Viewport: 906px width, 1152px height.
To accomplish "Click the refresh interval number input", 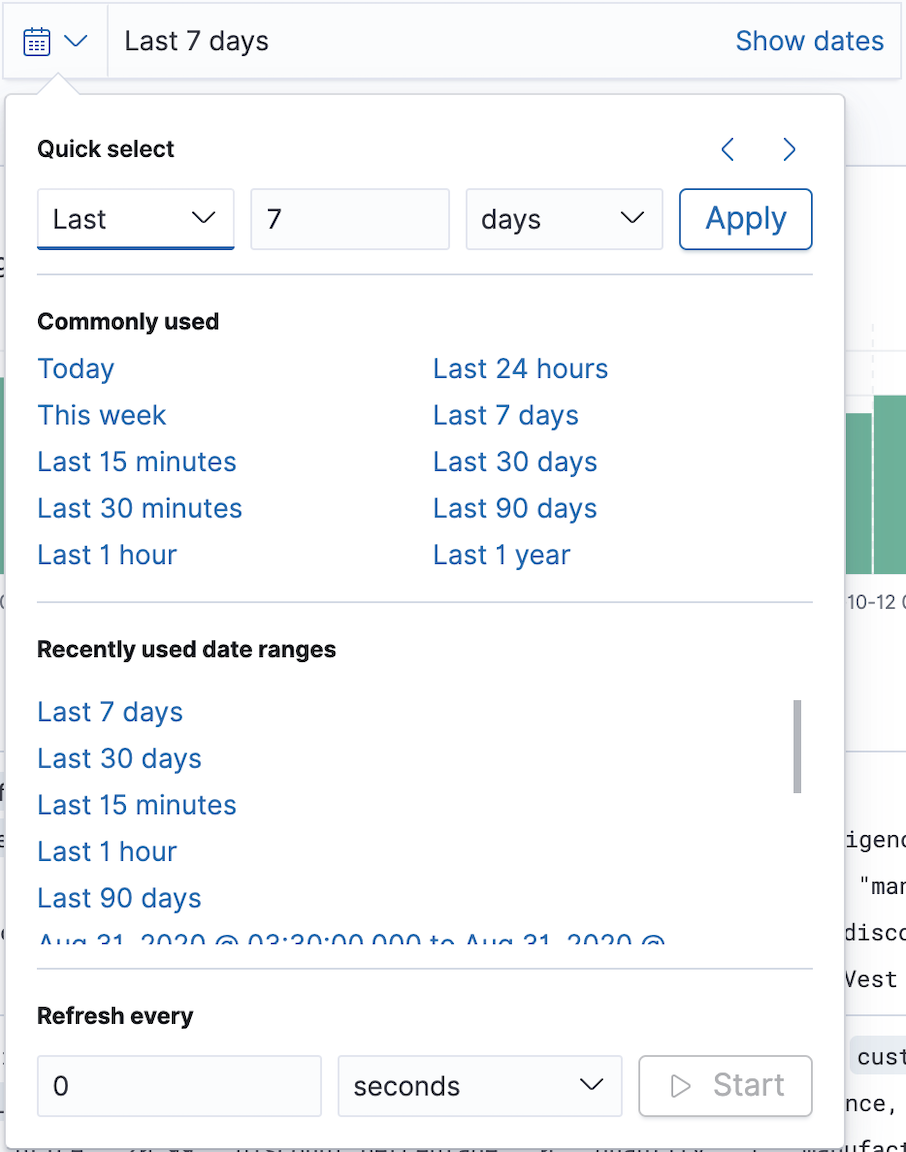I will tap(179, 1086).
